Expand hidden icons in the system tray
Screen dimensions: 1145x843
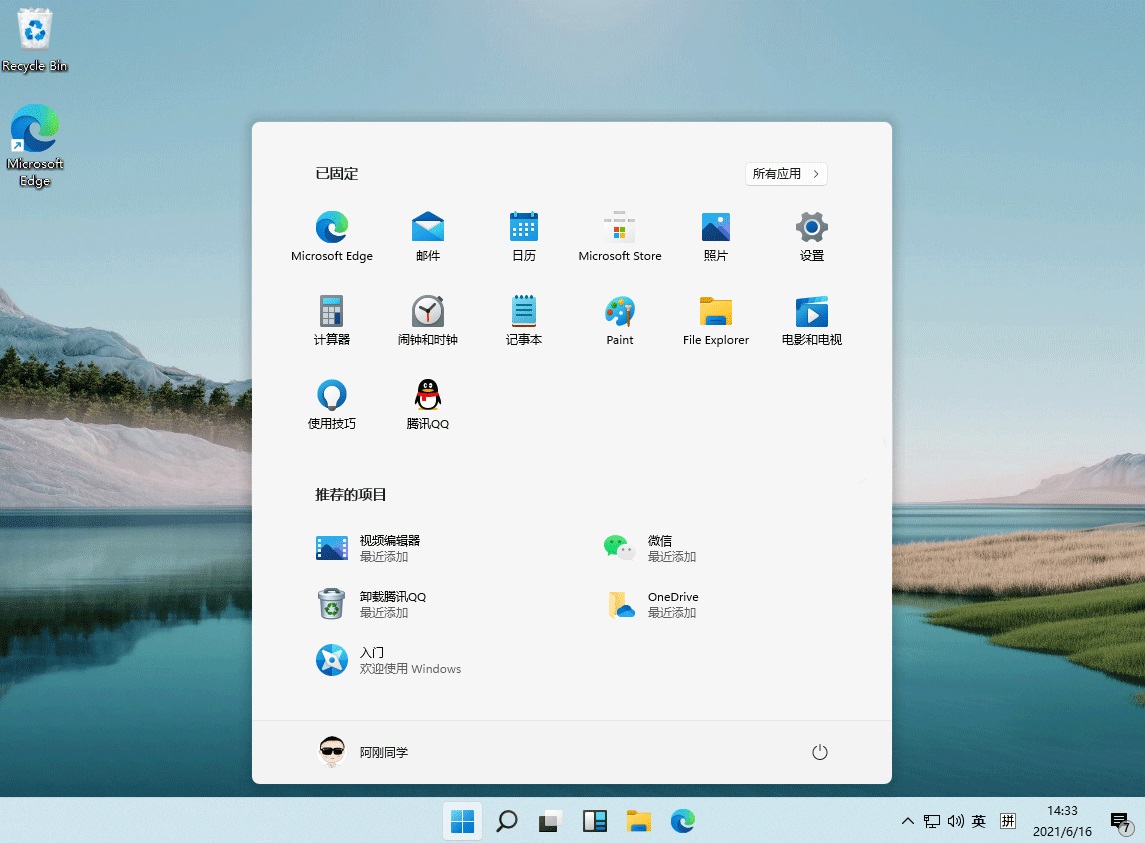(x=907, y=821)
